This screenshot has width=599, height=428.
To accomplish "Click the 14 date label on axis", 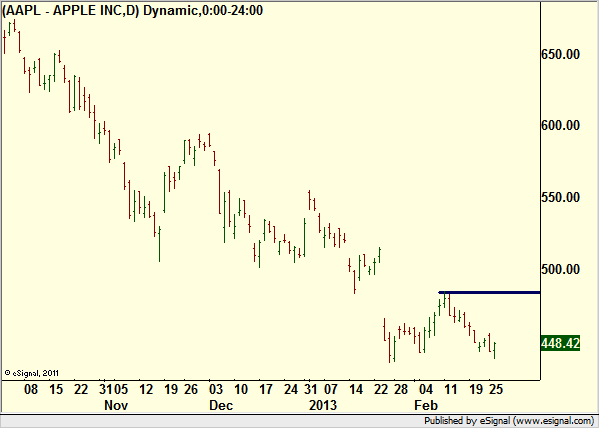I will point(356,389).
